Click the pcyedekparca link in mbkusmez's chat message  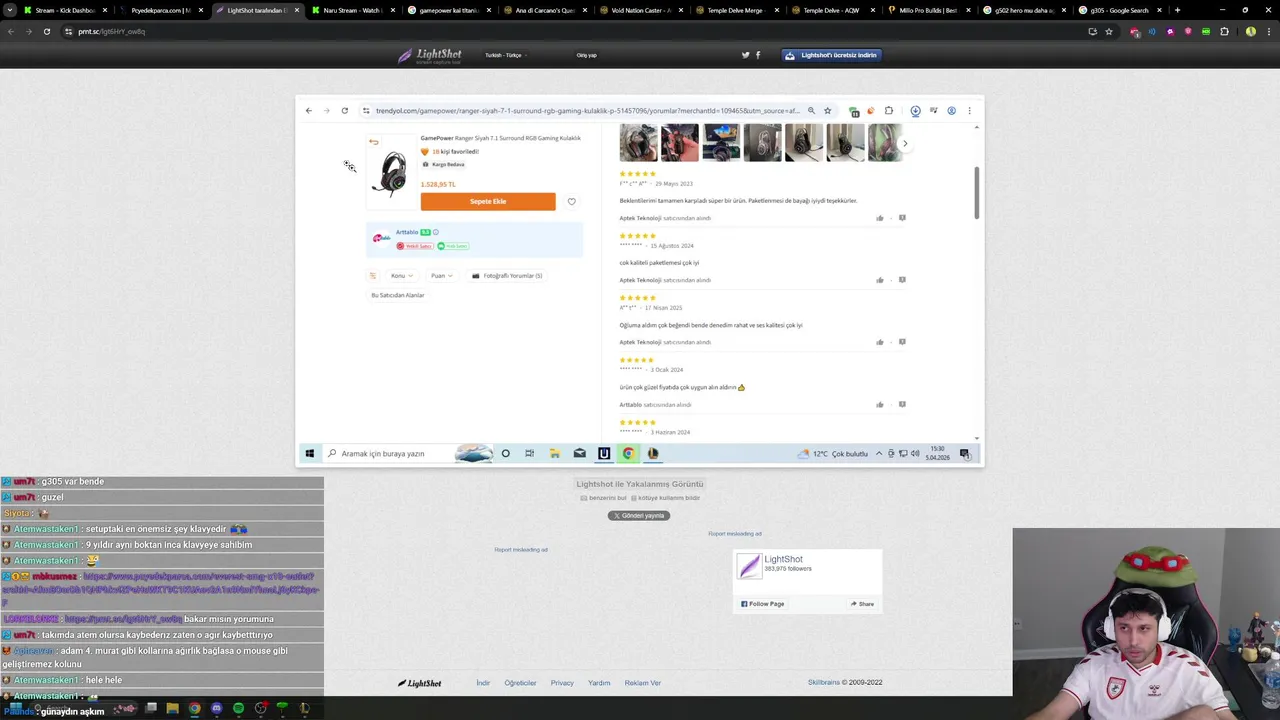point(160,589)
